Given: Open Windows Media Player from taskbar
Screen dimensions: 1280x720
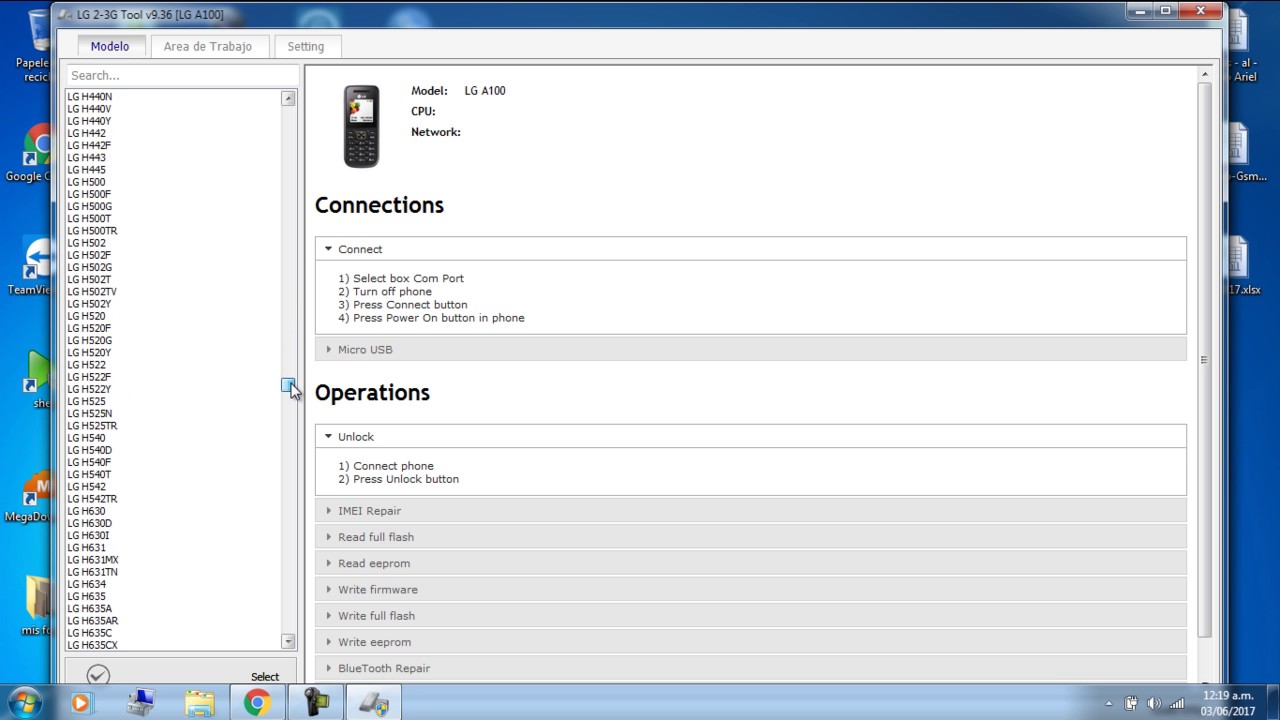Looking at the screenshot, I should coord(81,703).
